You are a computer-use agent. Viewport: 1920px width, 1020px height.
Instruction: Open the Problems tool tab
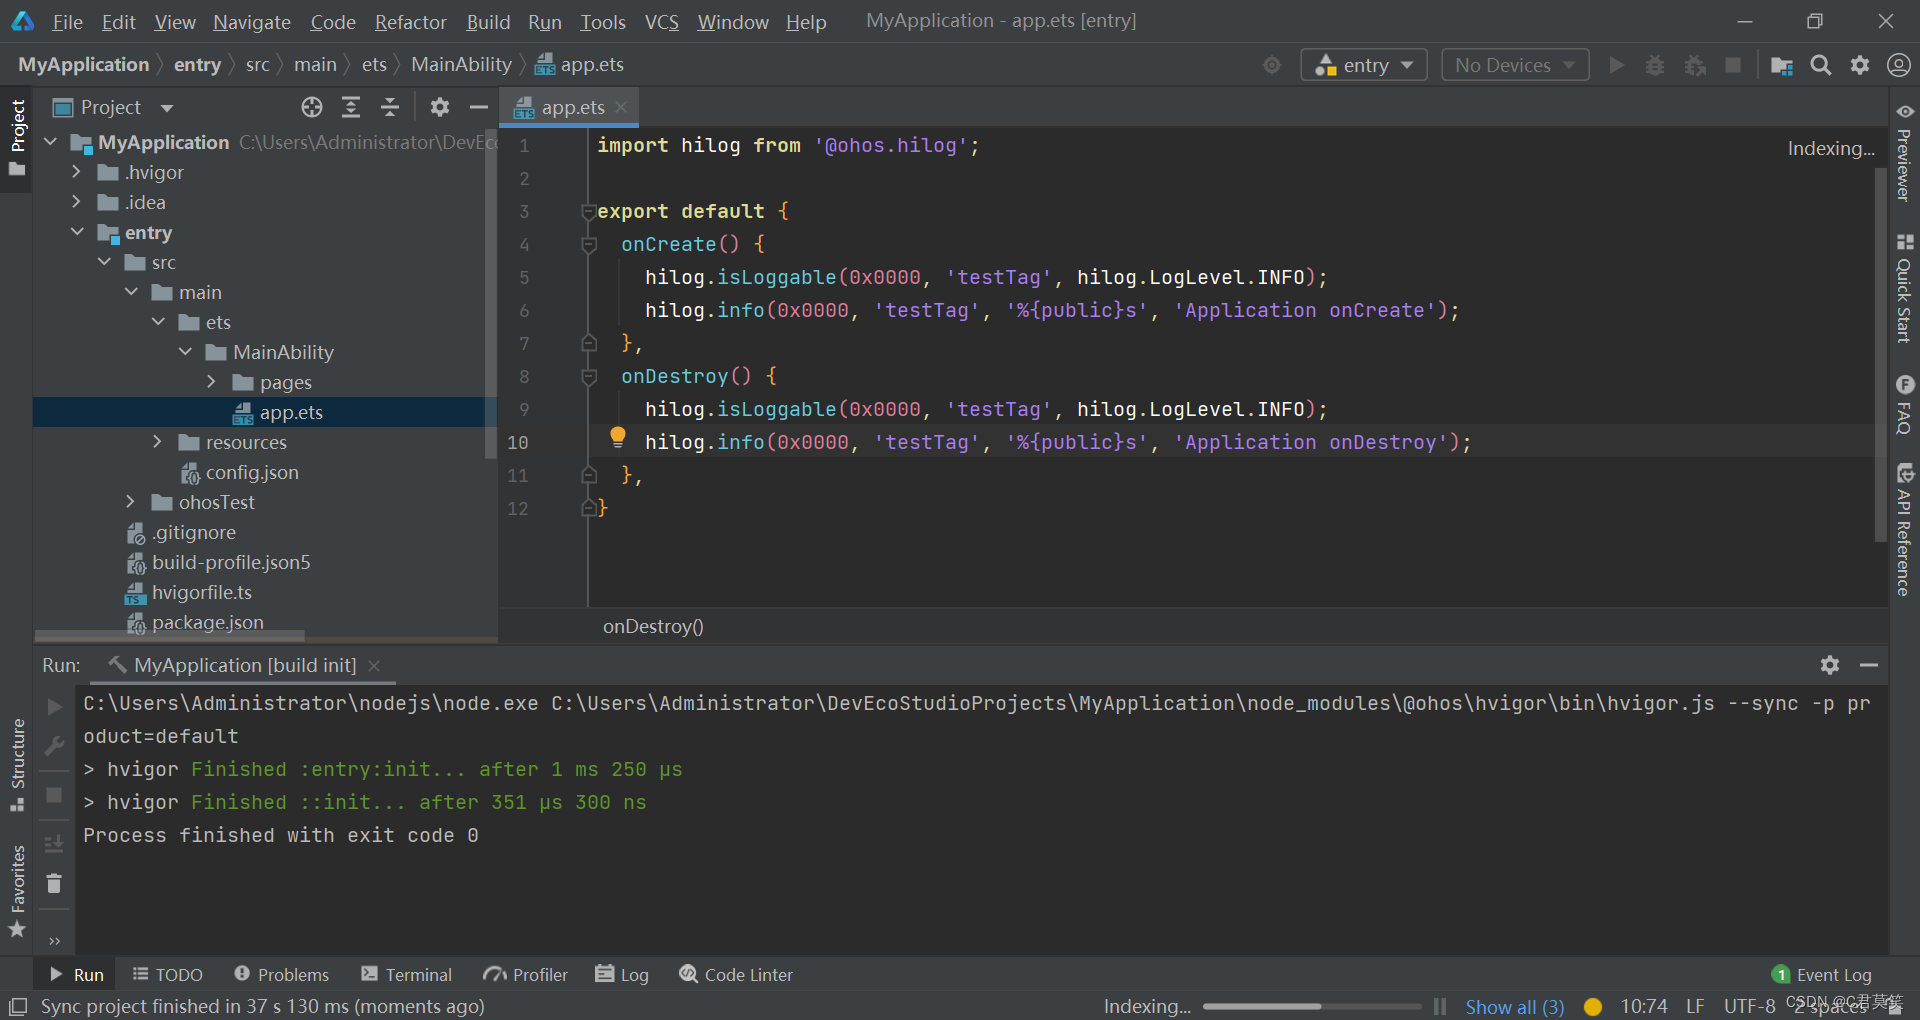(281, 974)
